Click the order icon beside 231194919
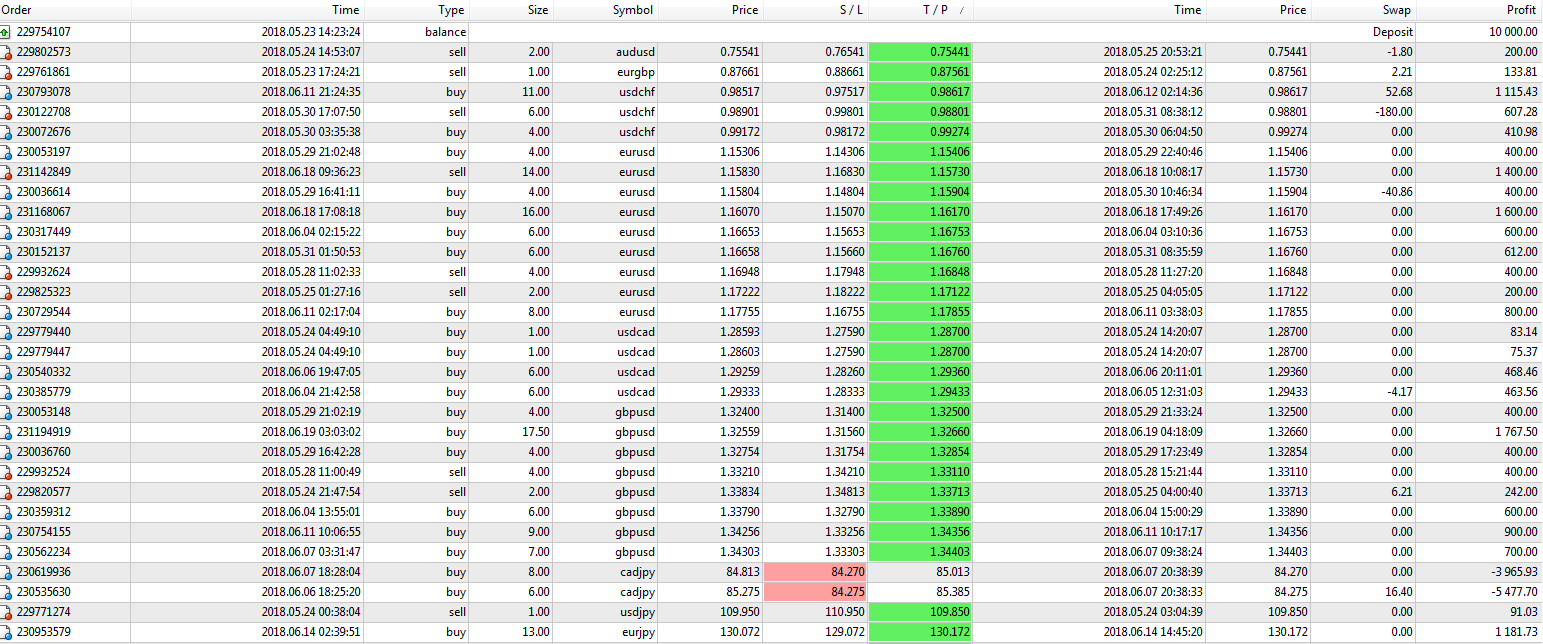Screen dimensions: 1543x644 pyautogui.click(x=6, y=432)
